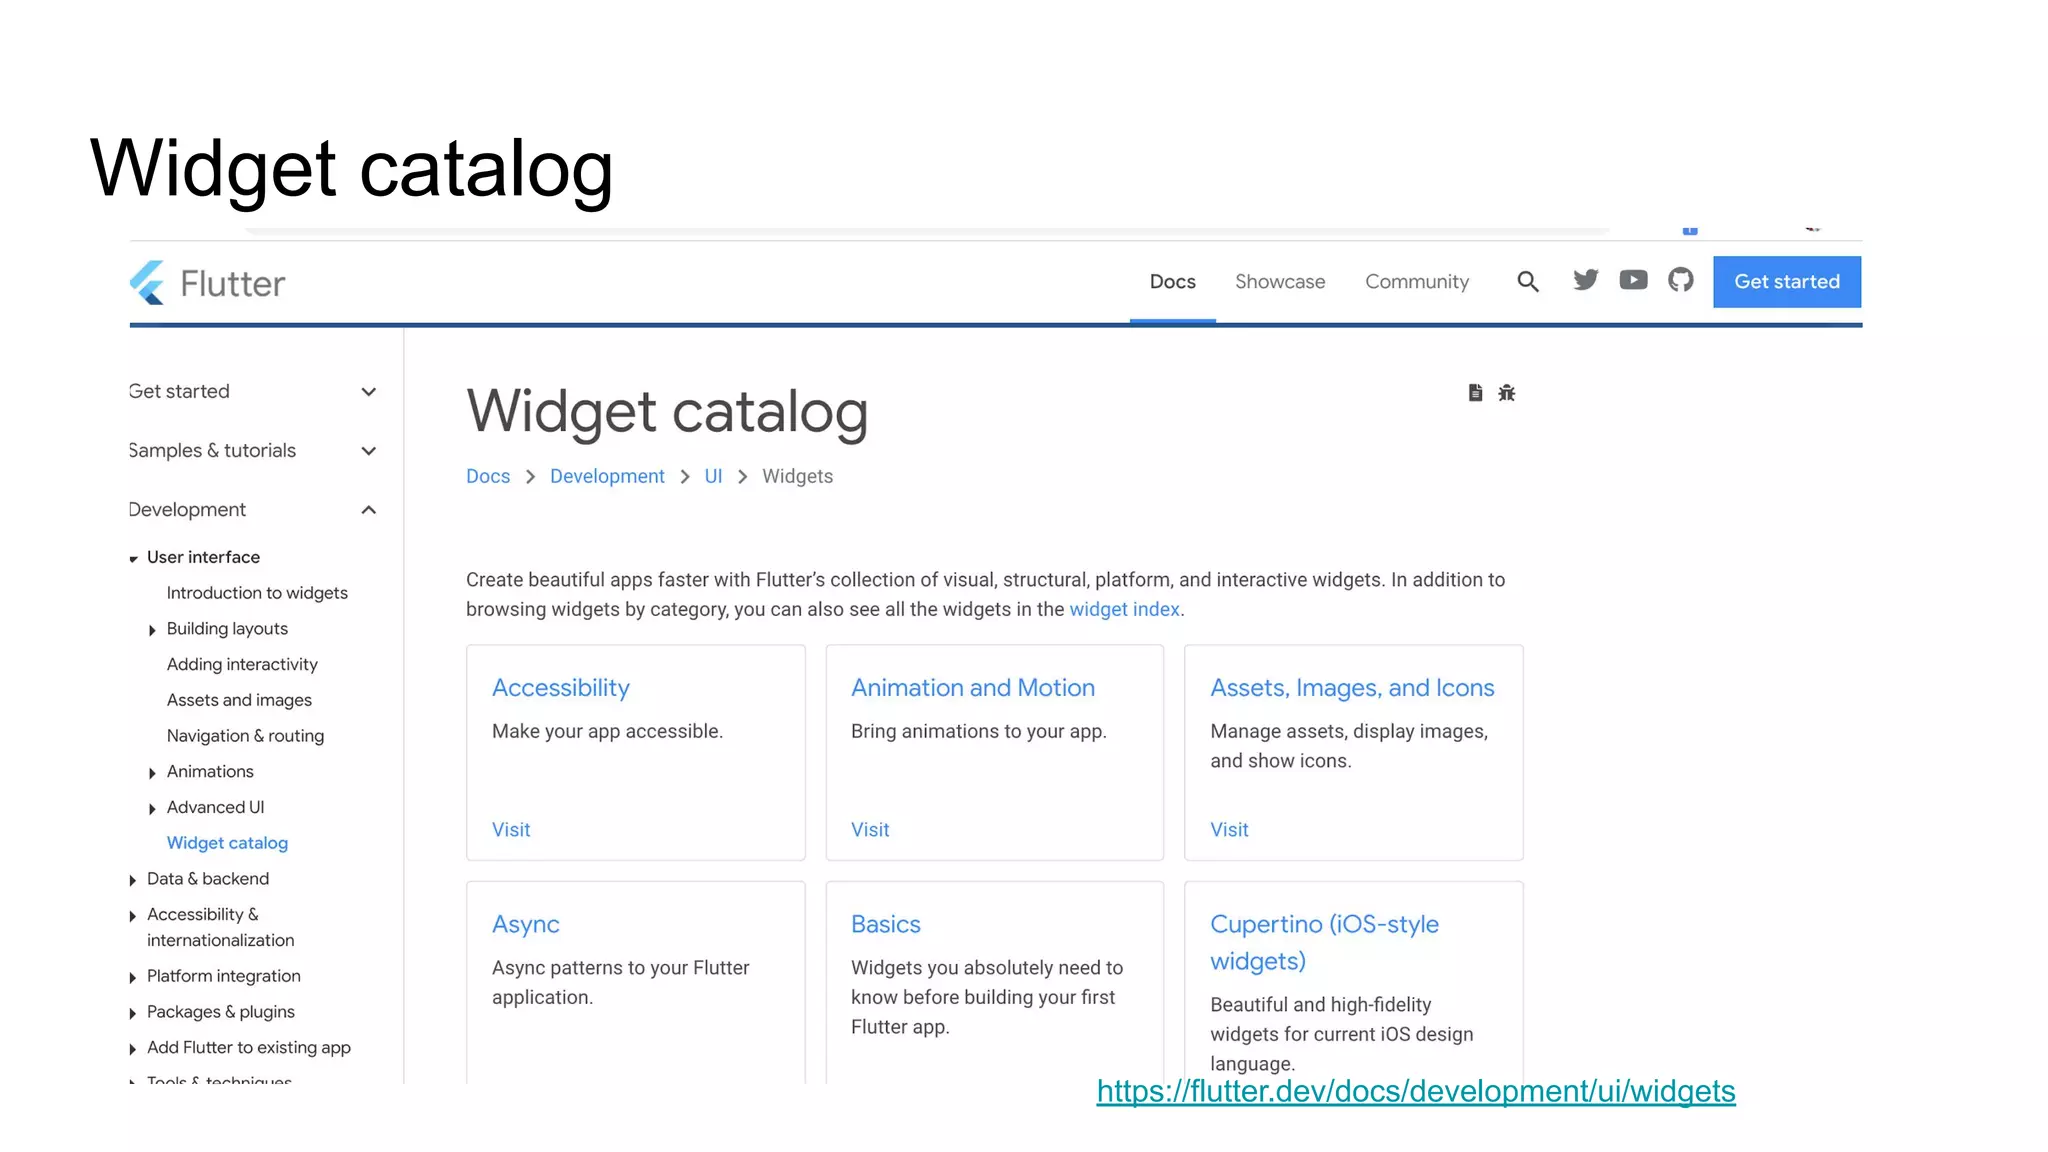This screenshot has height=1152, width=2048.
Task: Click the view source document icon
Action: tap(1475, 393)
